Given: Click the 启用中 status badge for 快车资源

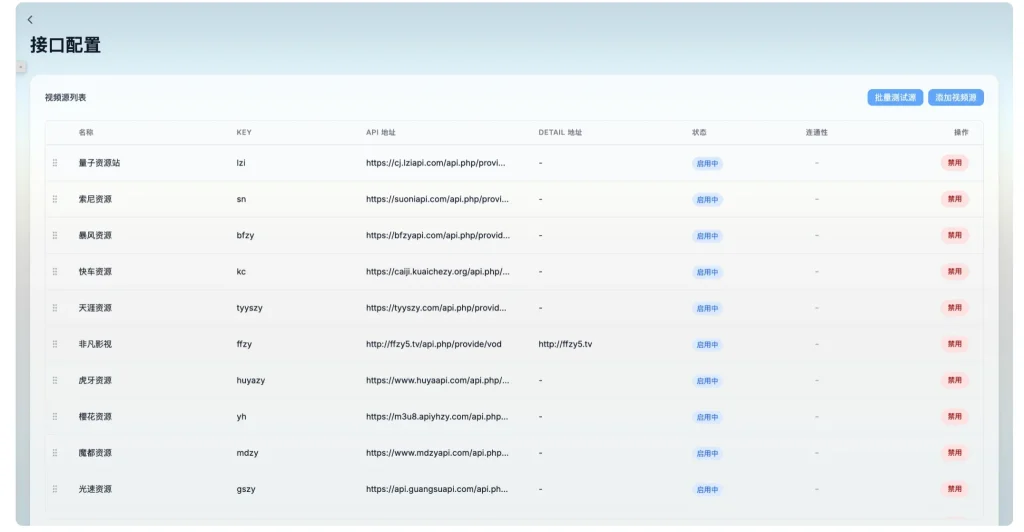Looking at the screenshot, I should click(x=707, y=272).
